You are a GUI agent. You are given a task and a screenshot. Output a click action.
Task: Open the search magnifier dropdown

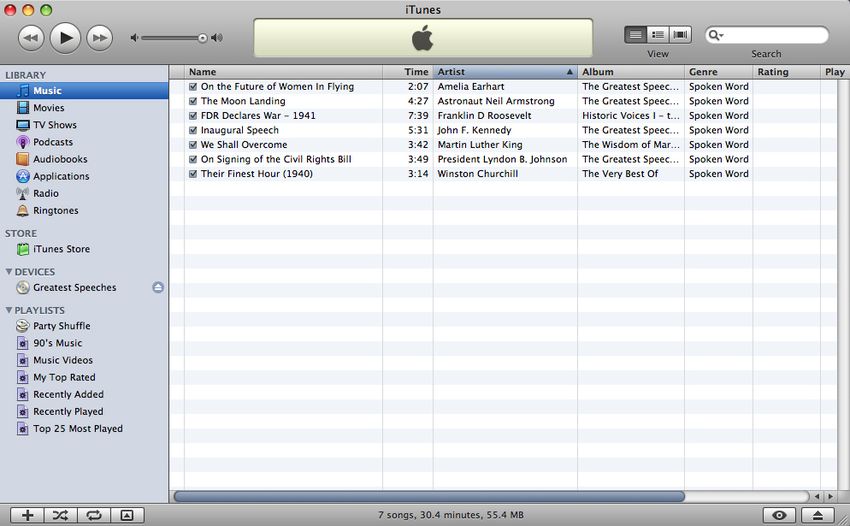[x=716, y=35]
